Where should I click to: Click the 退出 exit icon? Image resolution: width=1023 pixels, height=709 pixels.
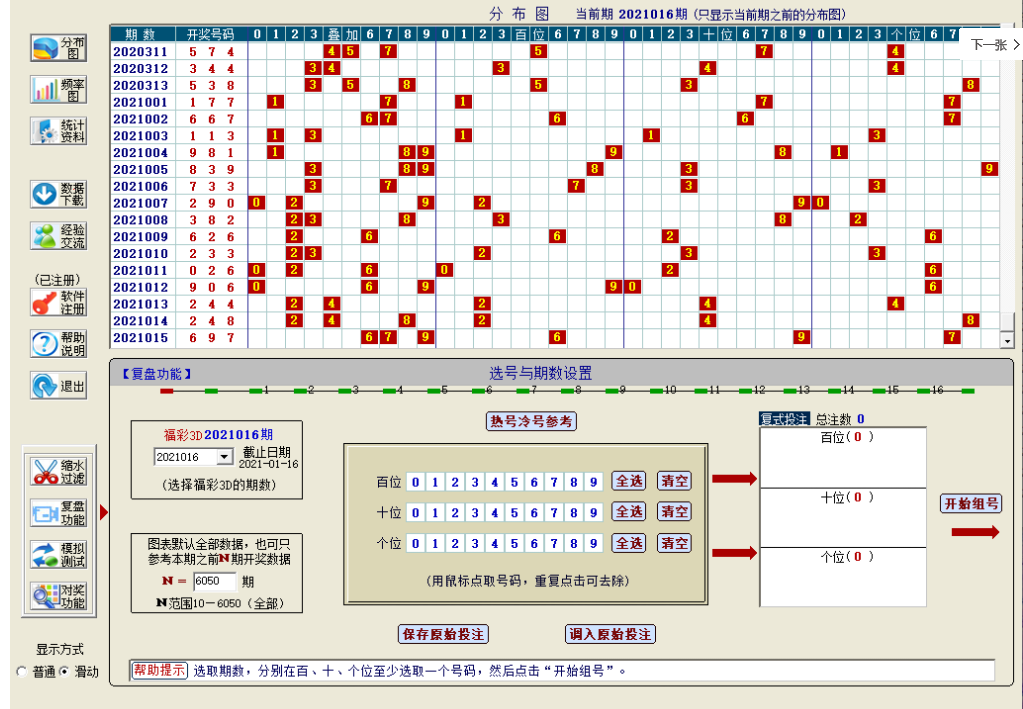[x=58, y=385]
